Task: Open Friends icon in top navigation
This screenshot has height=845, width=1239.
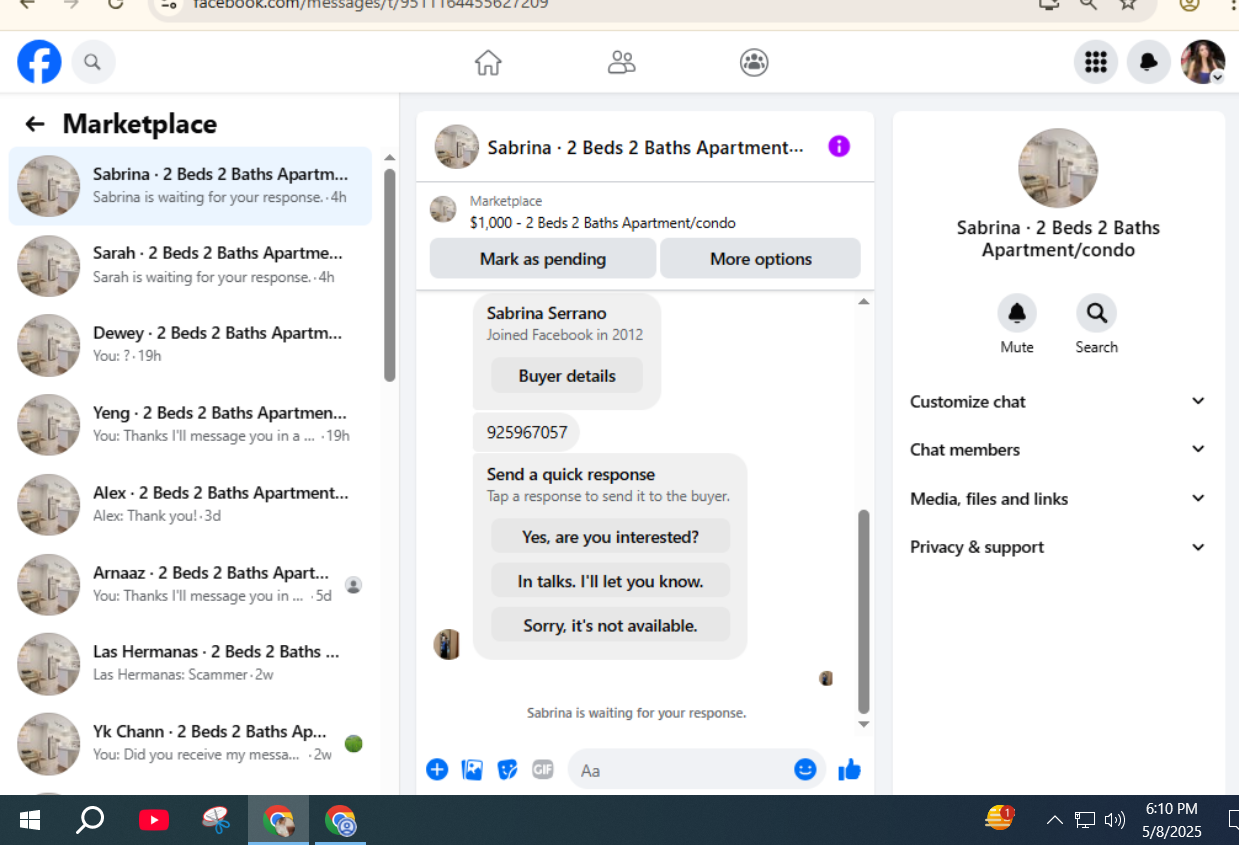Action: 621,63
